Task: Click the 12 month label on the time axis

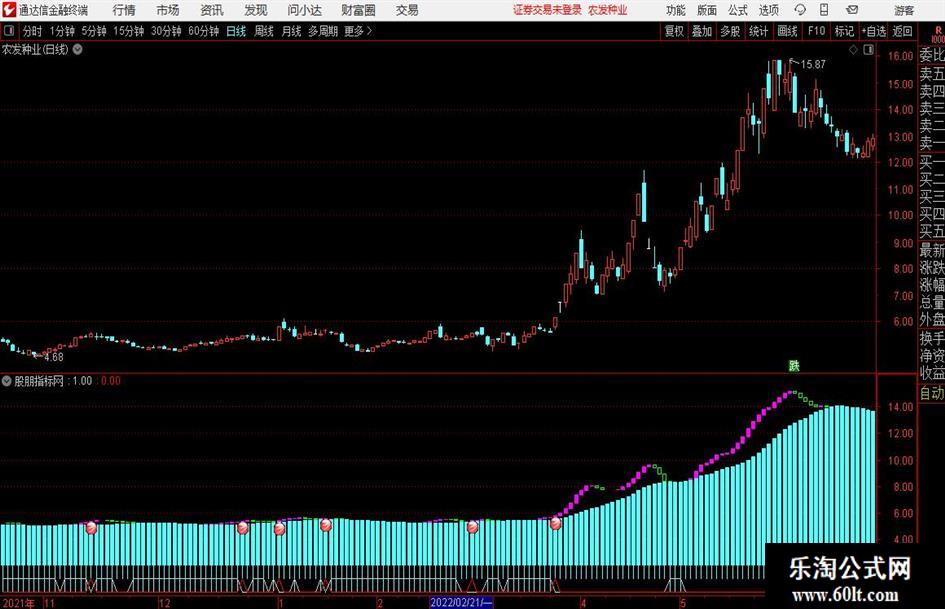Action: coord(164,603)
